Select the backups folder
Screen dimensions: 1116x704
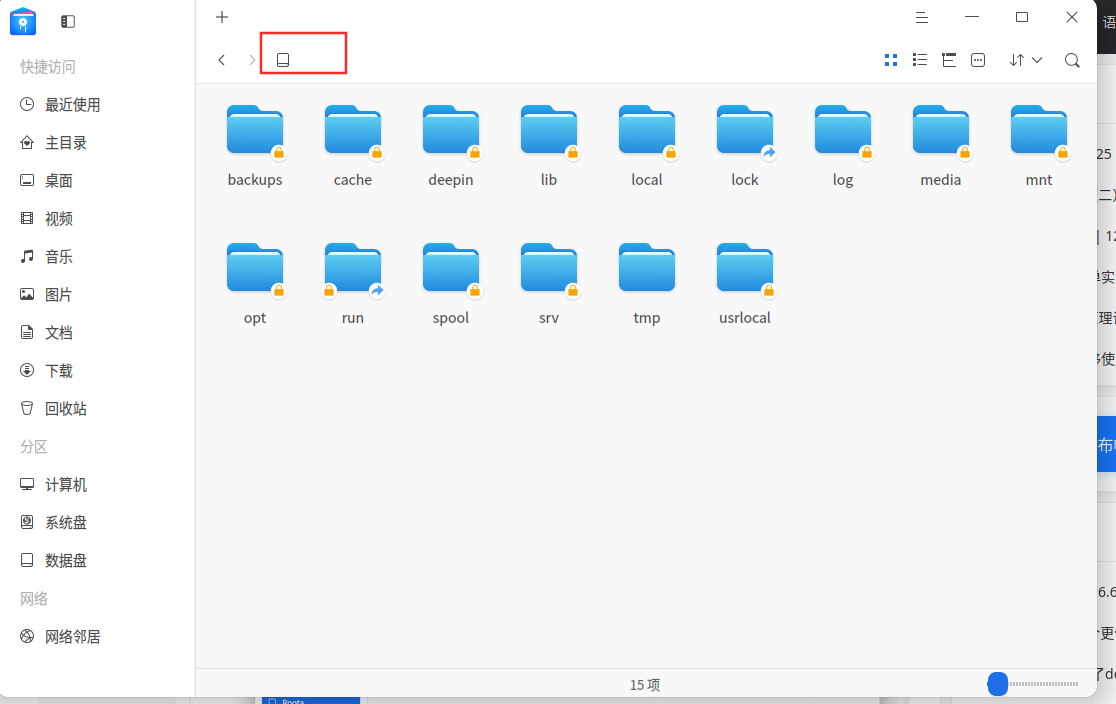tap(255, 145)
